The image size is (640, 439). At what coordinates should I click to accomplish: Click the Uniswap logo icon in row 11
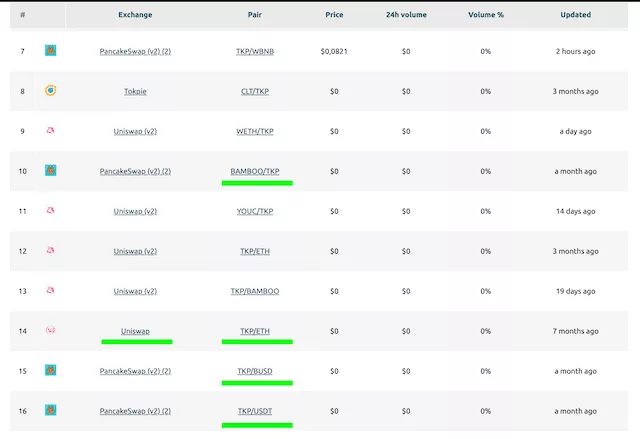pos(50,210)
